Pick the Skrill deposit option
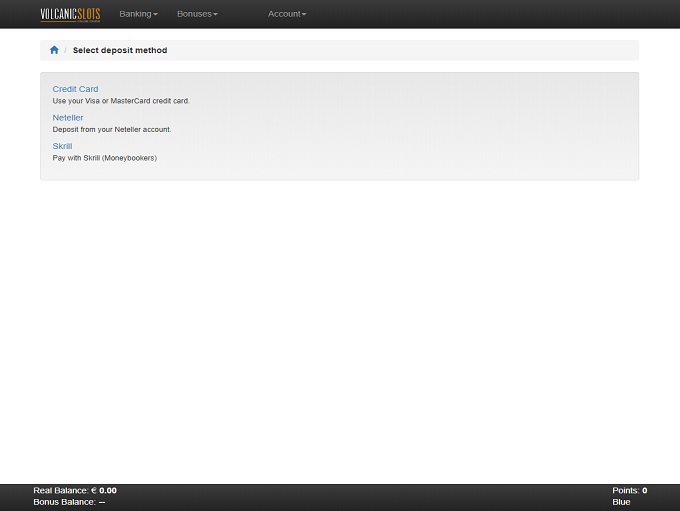680x511 pixels. [x=62, y=146]
